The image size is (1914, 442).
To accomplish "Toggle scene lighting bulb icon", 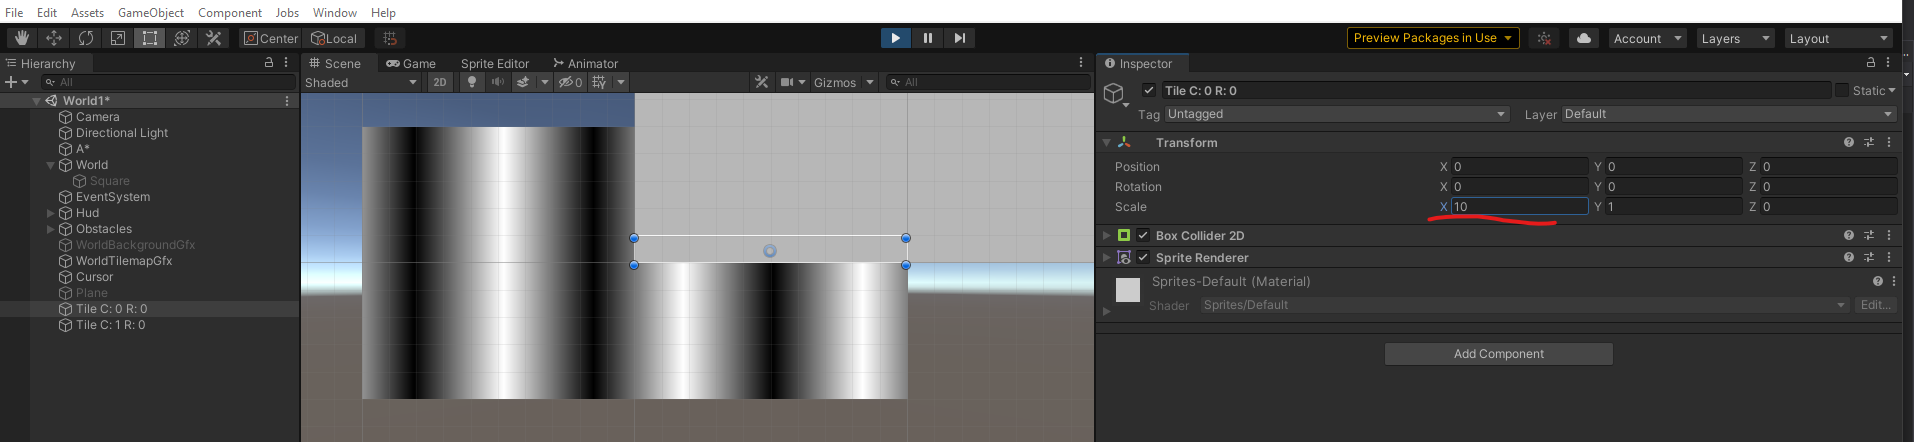I will point(472,82).
